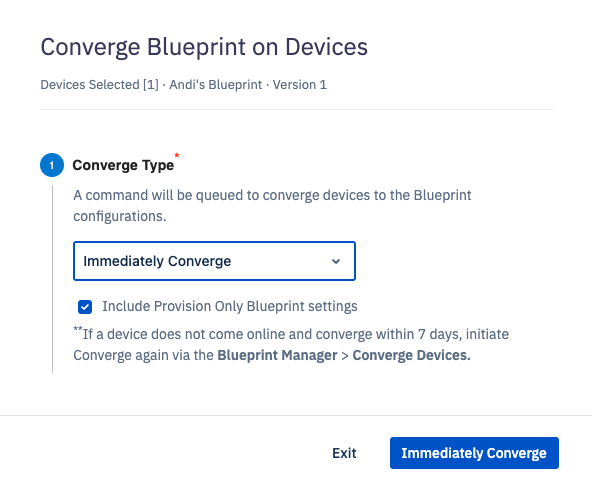Click the note about converging within 7 days

(x=291, y=344)
